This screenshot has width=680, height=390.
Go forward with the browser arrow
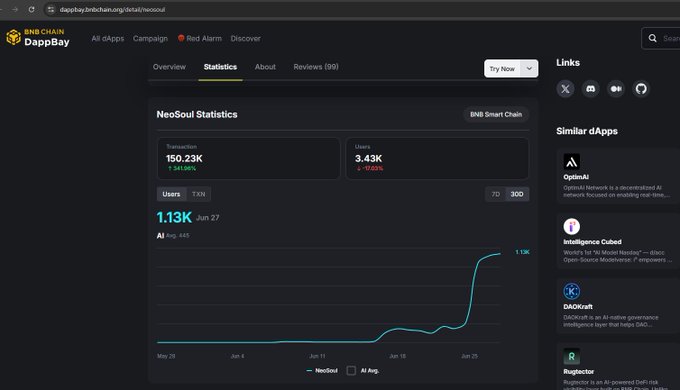pos(15,9)
